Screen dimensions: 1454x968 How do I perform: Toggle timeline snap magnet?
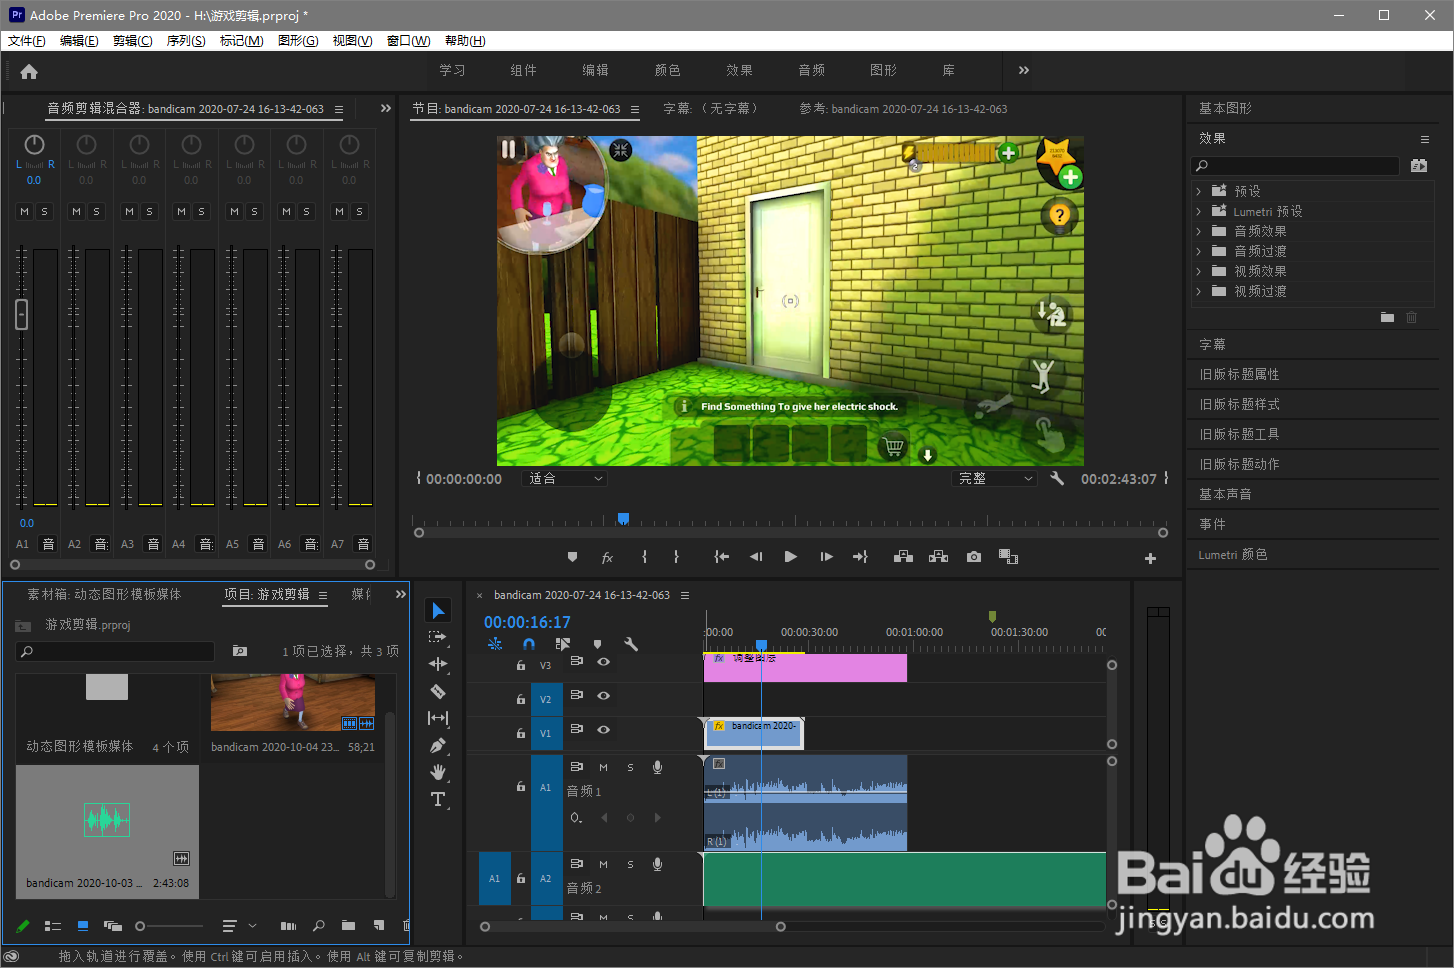pos(529,644)
